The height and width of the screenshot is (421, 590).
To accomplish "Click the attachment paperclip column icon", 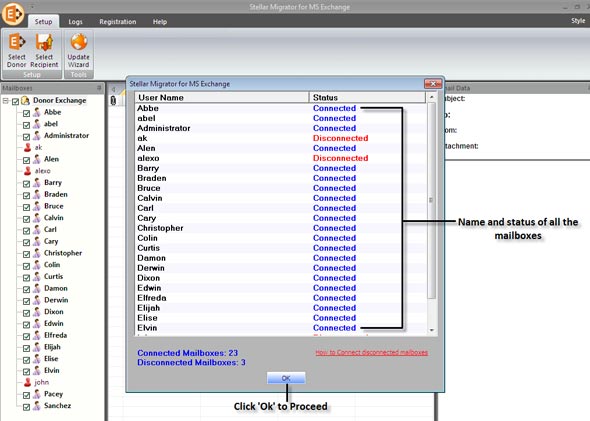I will (x=113, y=100).
